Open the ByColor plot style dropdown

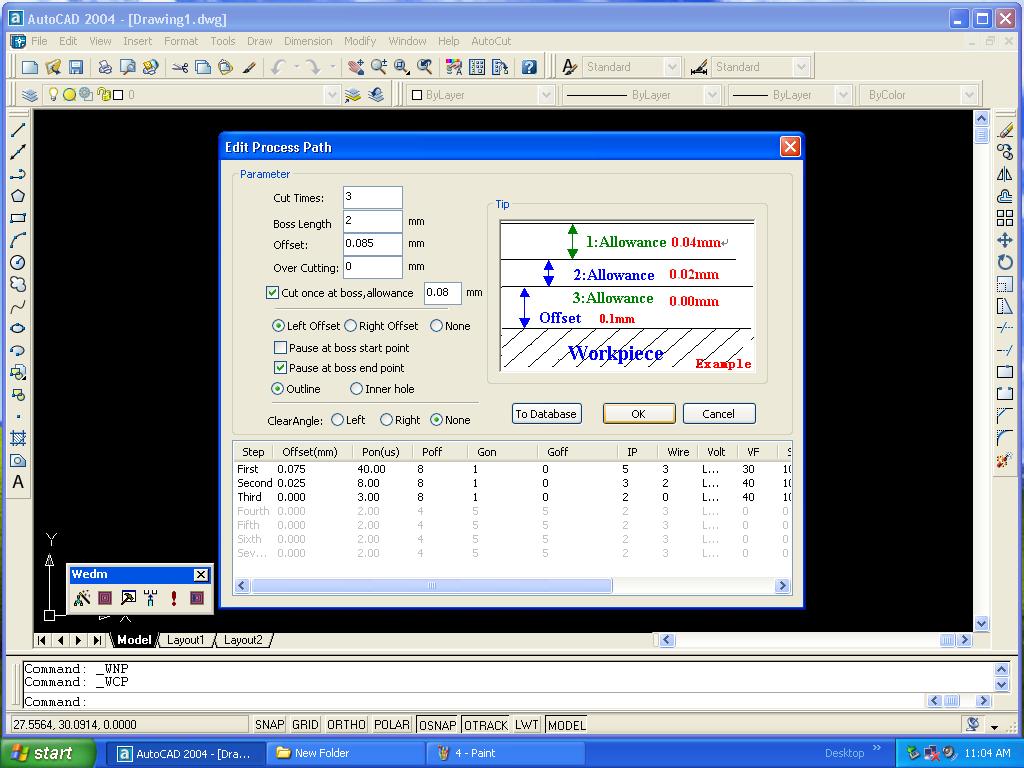tap(969, 95)
